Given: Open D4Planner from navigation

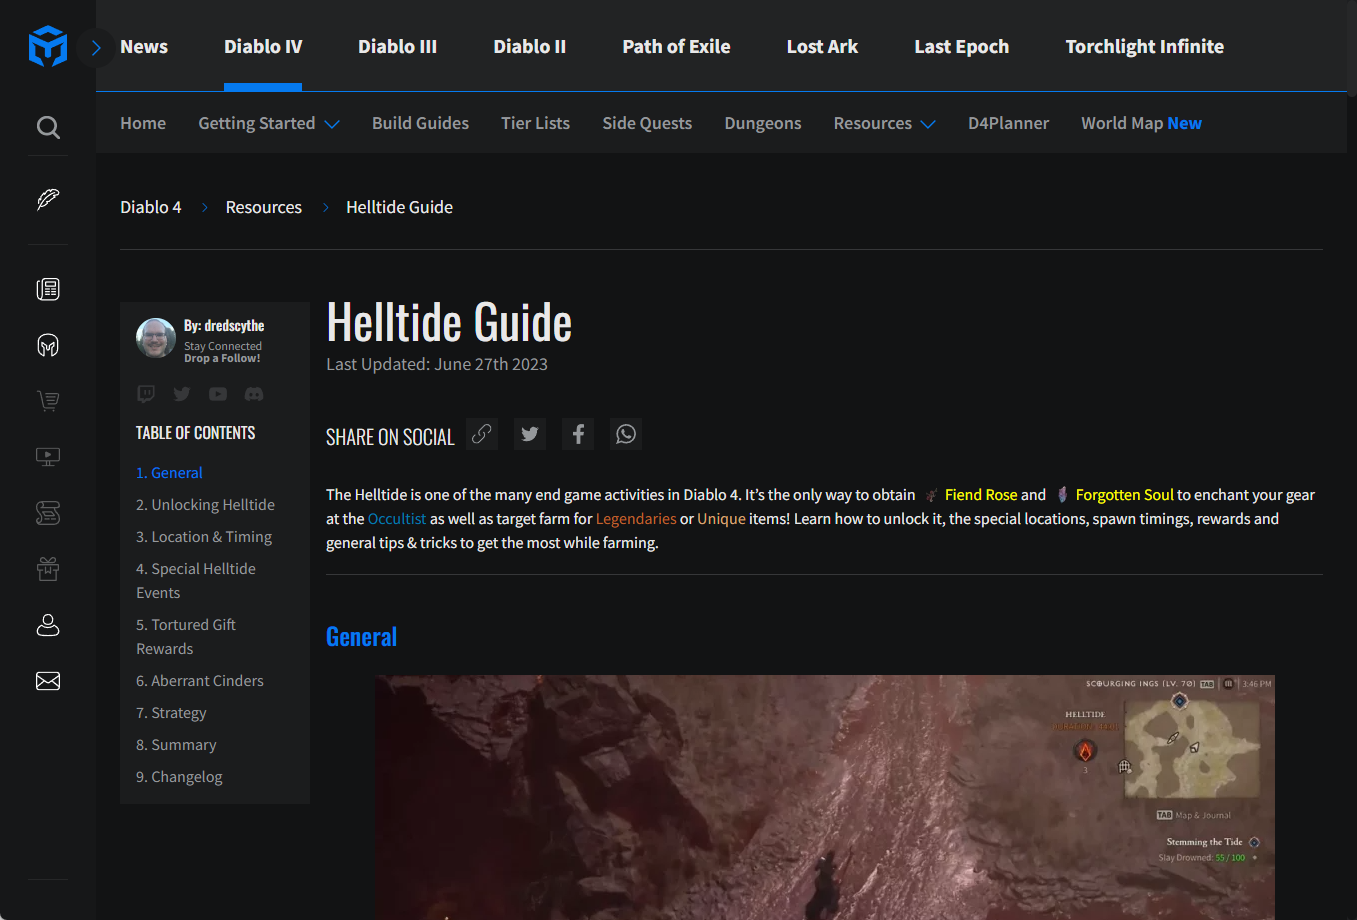Looking at the screenshot, I should [x=1008, y=123].
